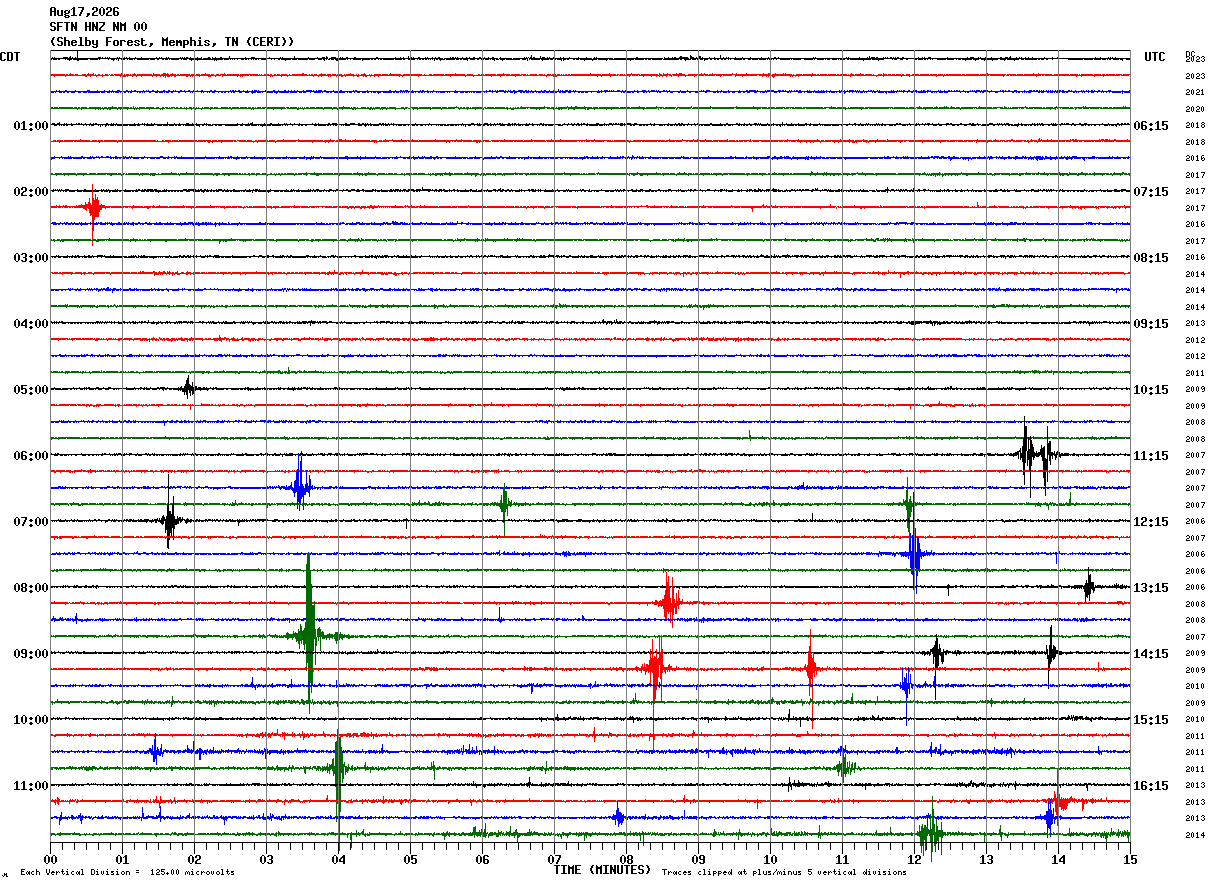Click the 11:00 CDT hour label
The height and width of the screenshot is (886, 1210).
point(31,786)
